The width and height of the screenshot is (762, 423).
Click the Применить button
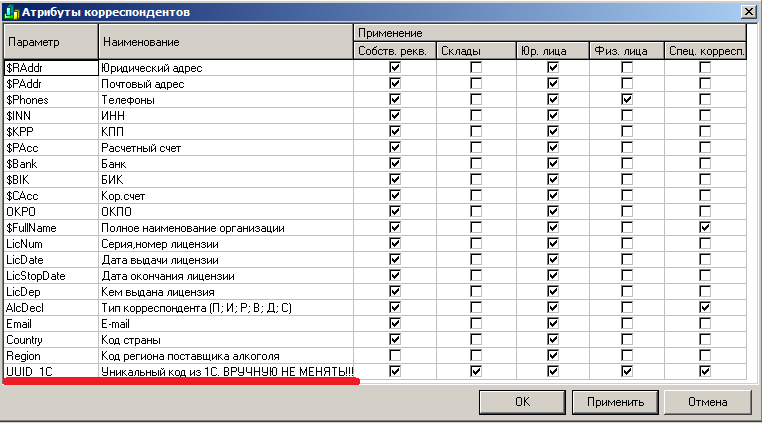(615, 402)
